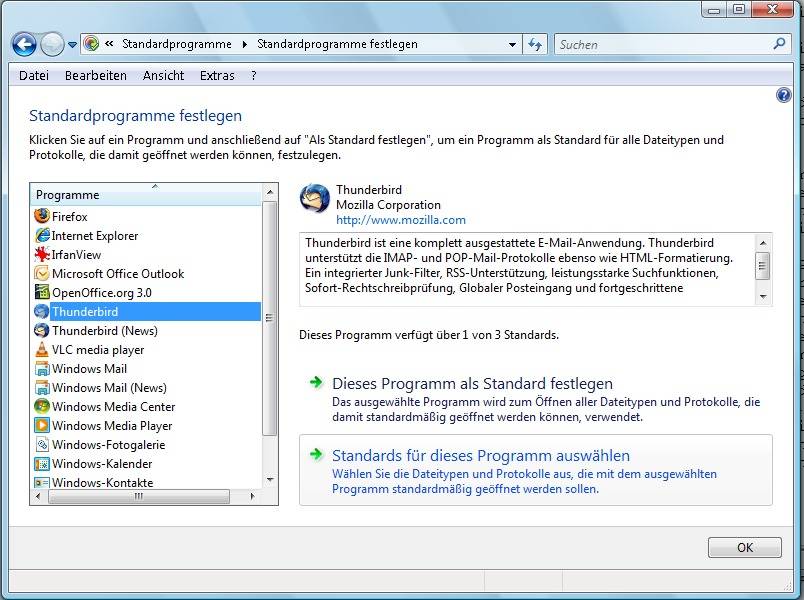This screenshot has width=804, height=600.
Task: Select 'IrfanView' in the program list
Action: point(76,255)
